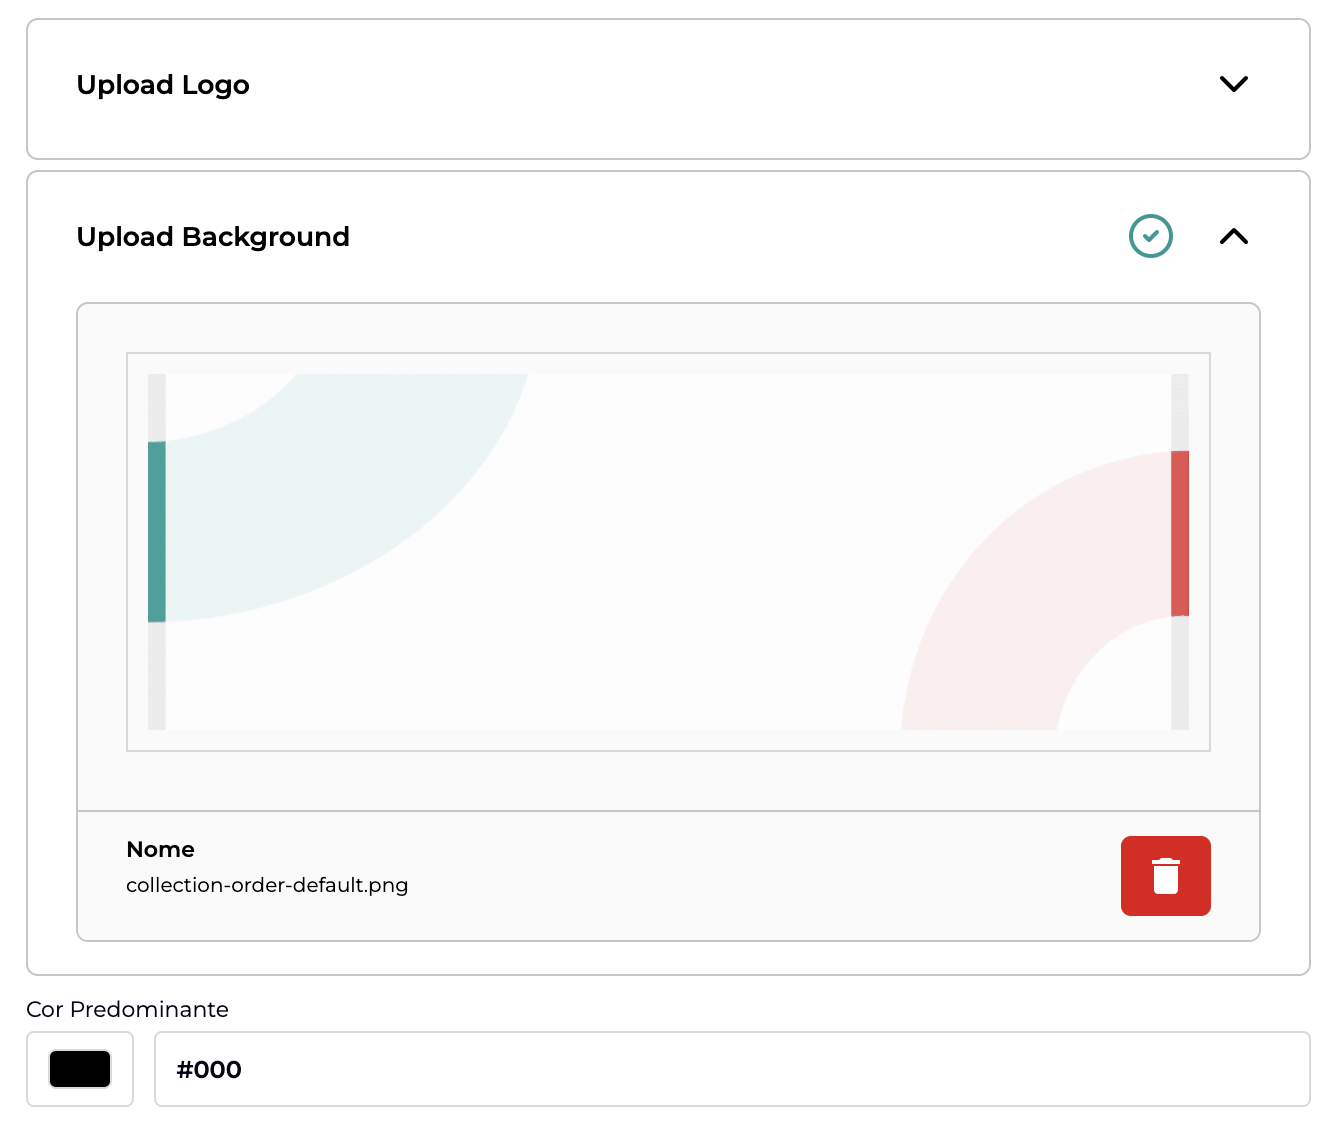Click the teal bar in background preview
1330x1142 pixels.
click(x=157, y=531)
